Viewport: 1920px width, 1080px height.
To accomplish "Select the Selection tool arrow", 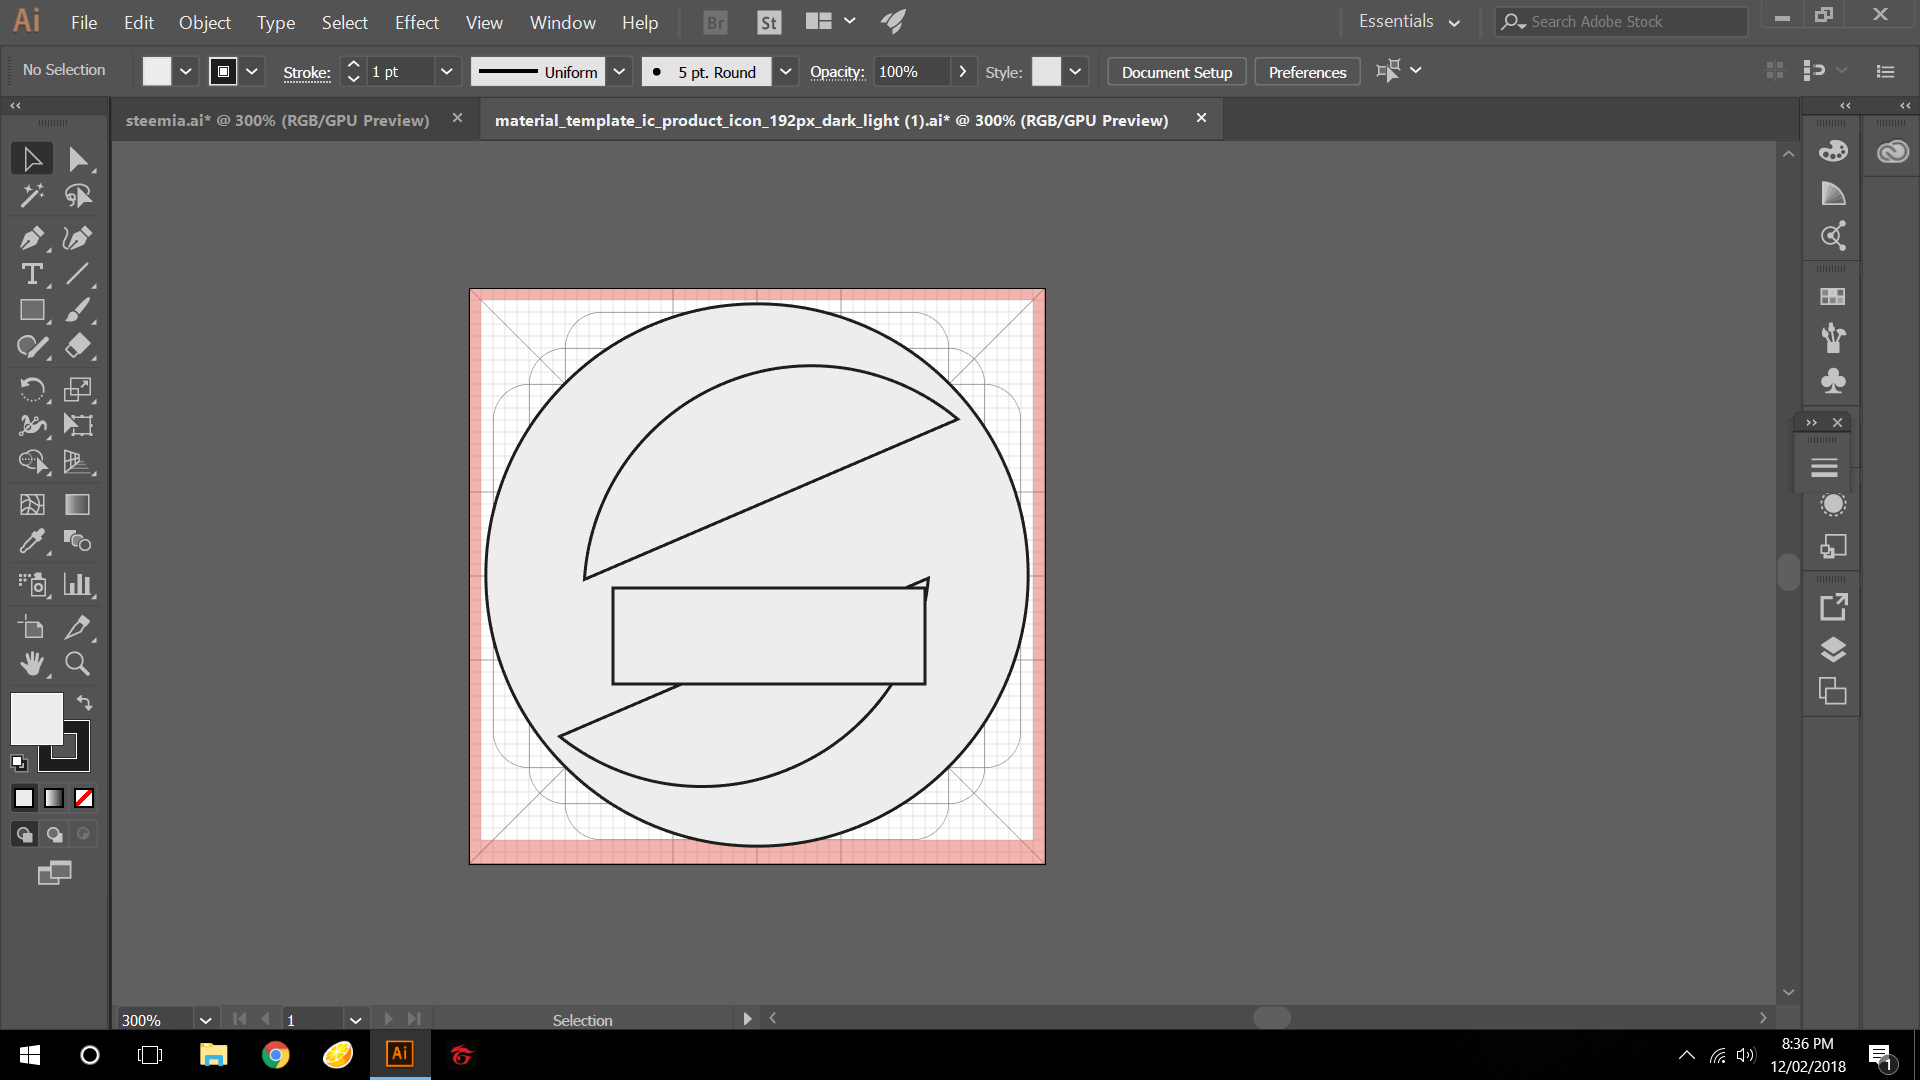I will [x=32, y=159].
